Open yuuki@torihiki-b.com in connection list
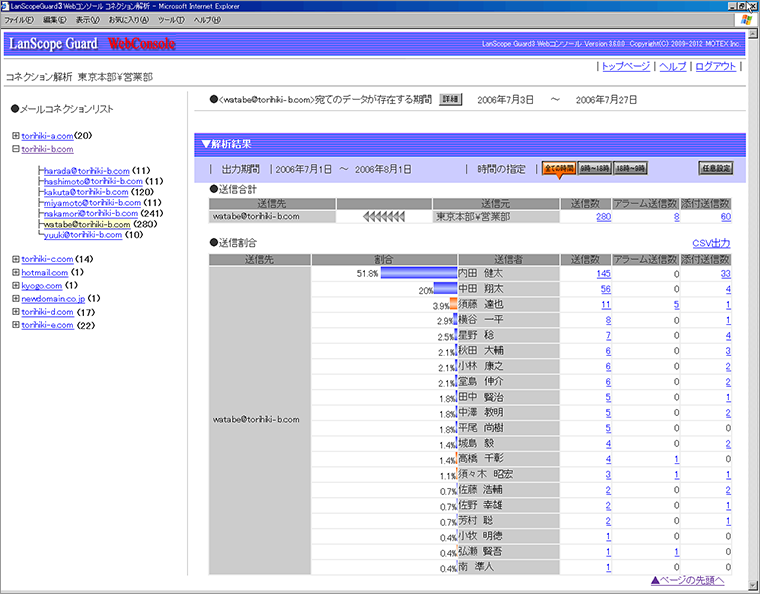The image size is (760, 594). point(83,234)
